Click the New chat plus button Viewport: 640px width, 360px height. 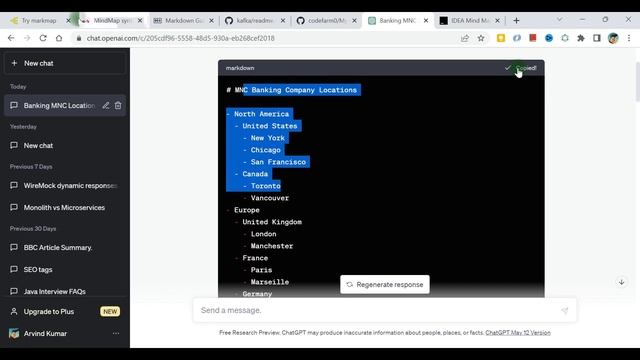click(64, 63)
